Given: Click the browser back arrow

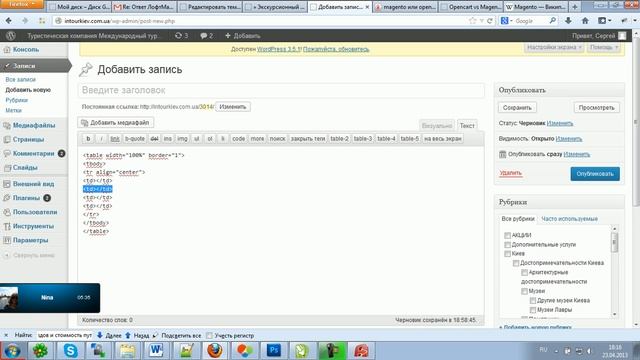Looking at the screenshot, I should click(x=9, y=21).
